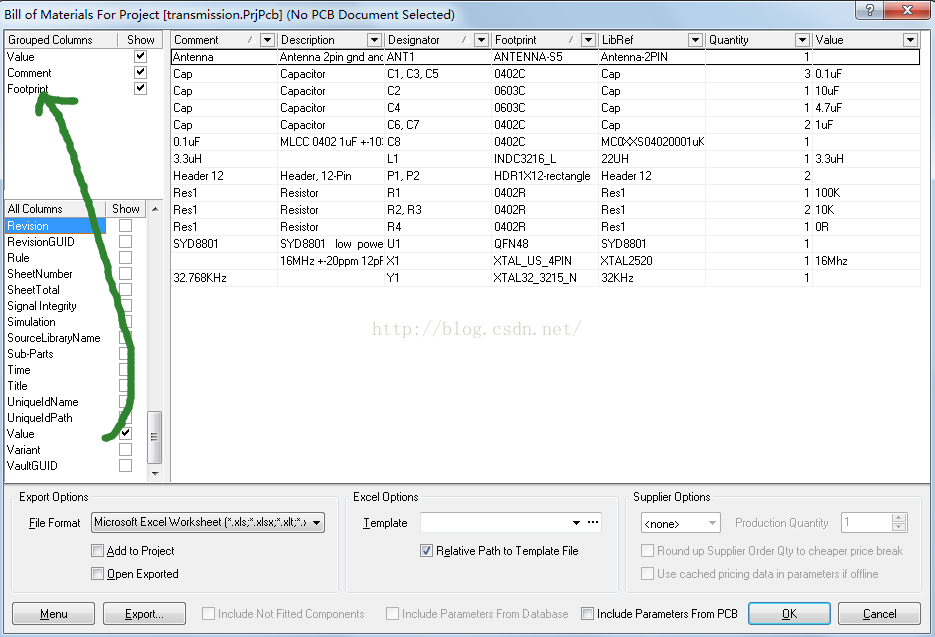Click the Grouped Columns header
Image resolution: width=935 pixels, height=637 pixels.
coord(61,40)
